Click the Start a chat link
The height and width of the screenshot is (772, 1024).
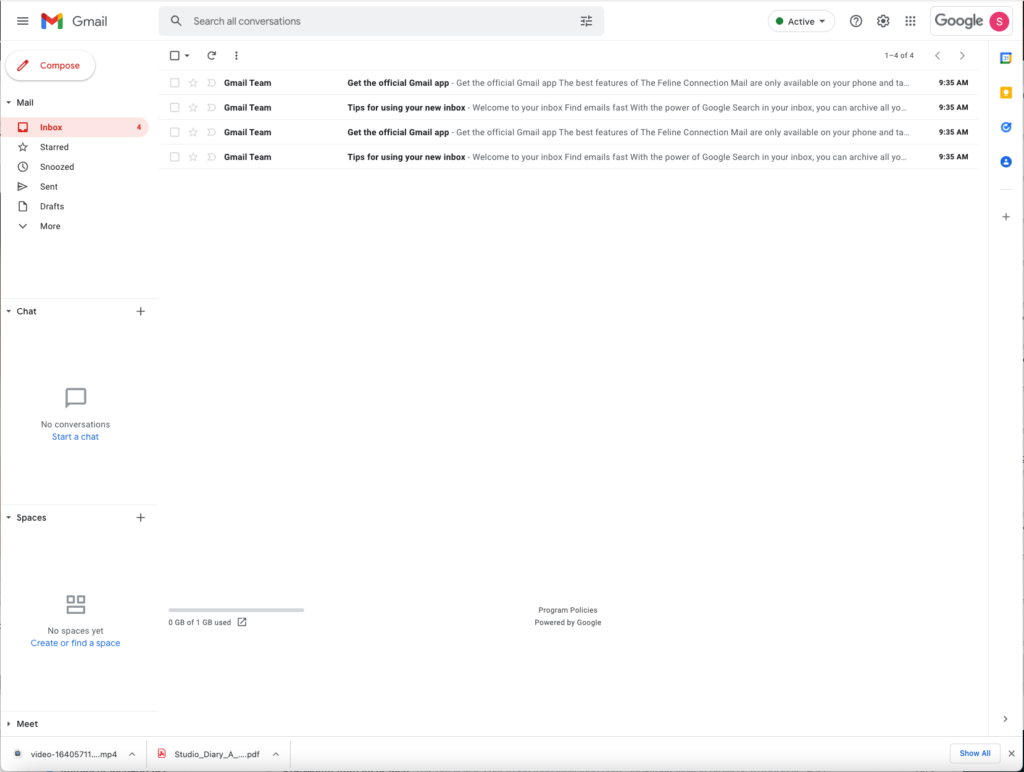click(x=75, y=437)
